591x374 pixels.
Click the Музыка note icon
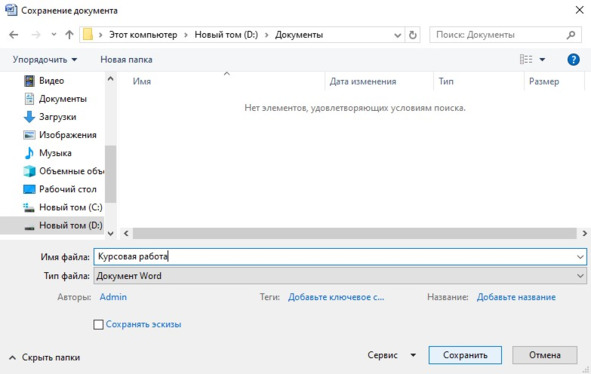pos(29,153)
